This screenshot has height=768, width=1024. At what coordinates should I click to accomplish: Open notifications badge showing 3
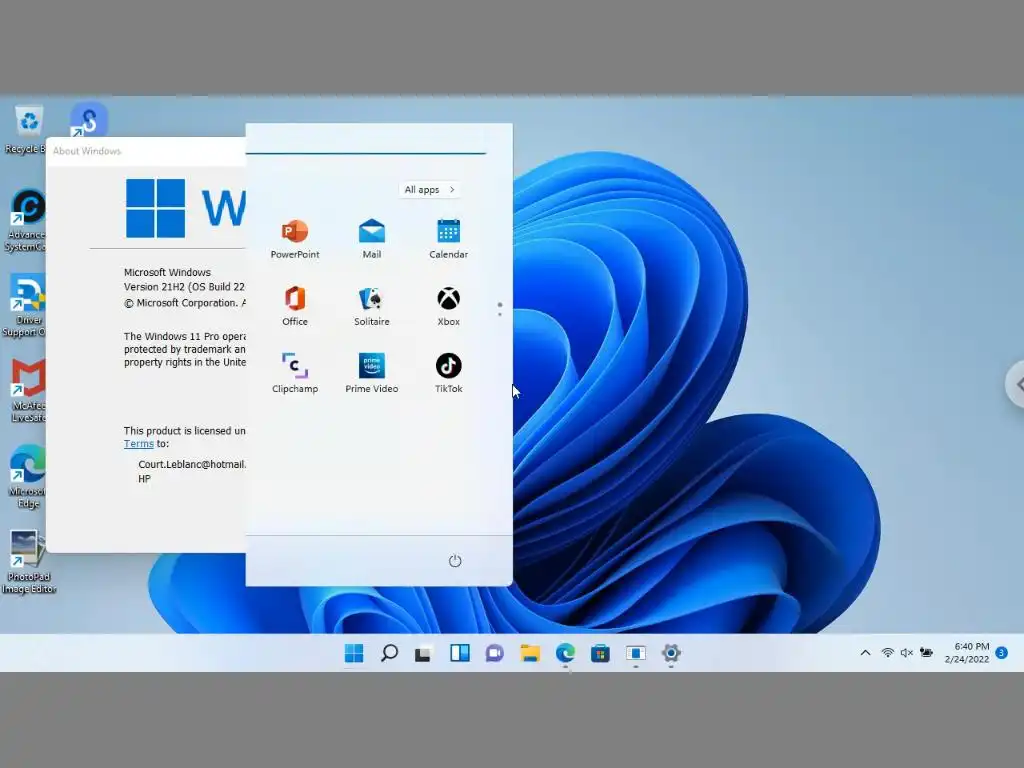1002,652
